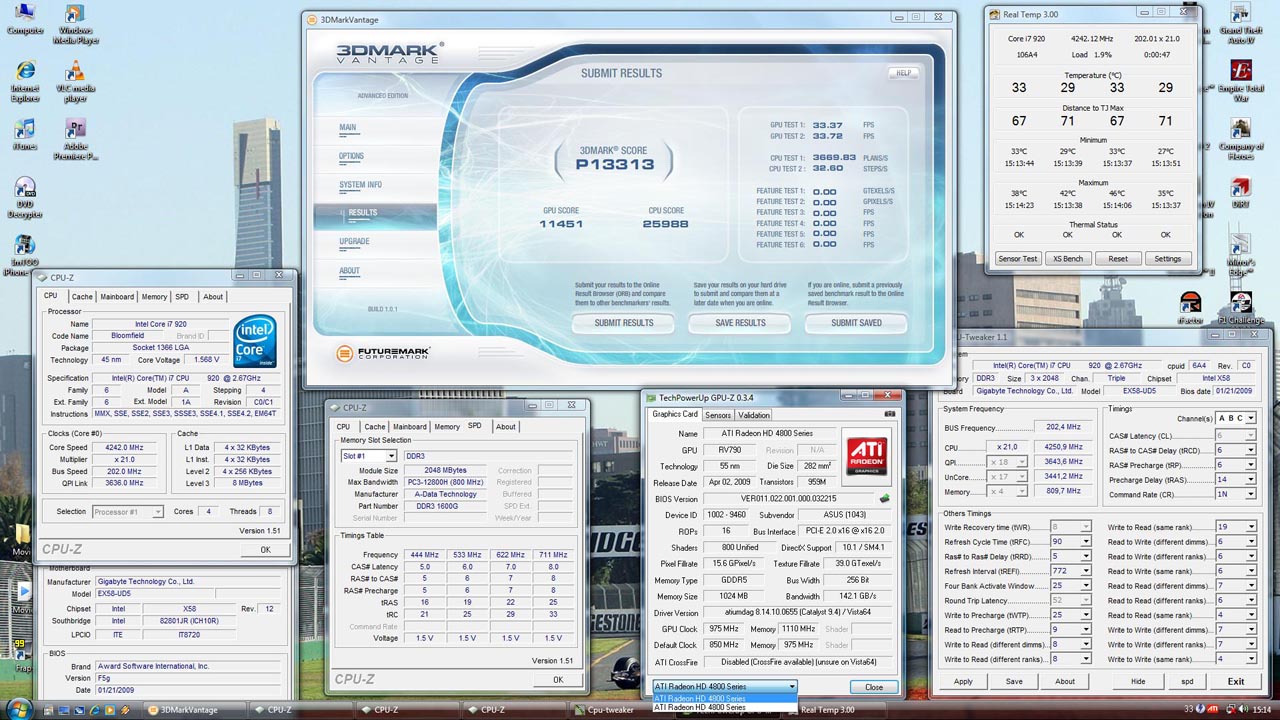Image resolution: width=1280 pixels, height=720 pixels.
Task: Click Close in GPU-Z
Action: point(874,687)
